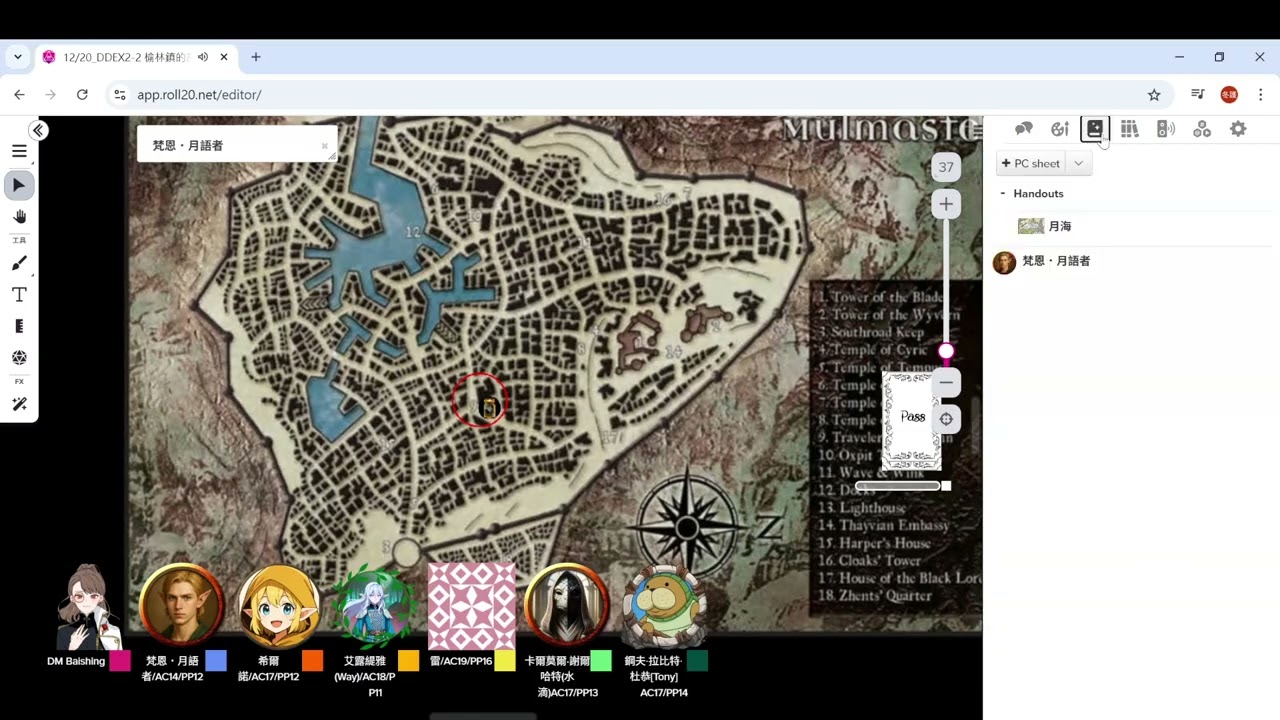Close the 12/20_DDEX2-2 browser tab
The height and width of the screenshot is (720, 1280).
click(x=225, y=57)
